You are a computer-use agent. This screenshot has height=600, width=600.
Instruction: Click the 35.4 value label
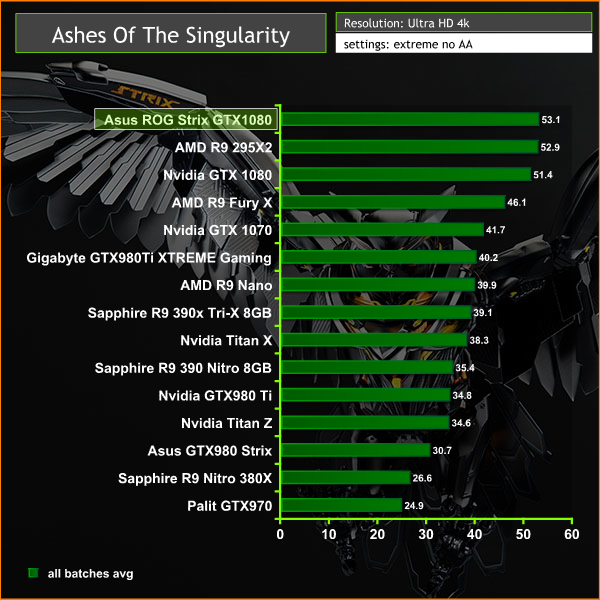tap(465, 368)
